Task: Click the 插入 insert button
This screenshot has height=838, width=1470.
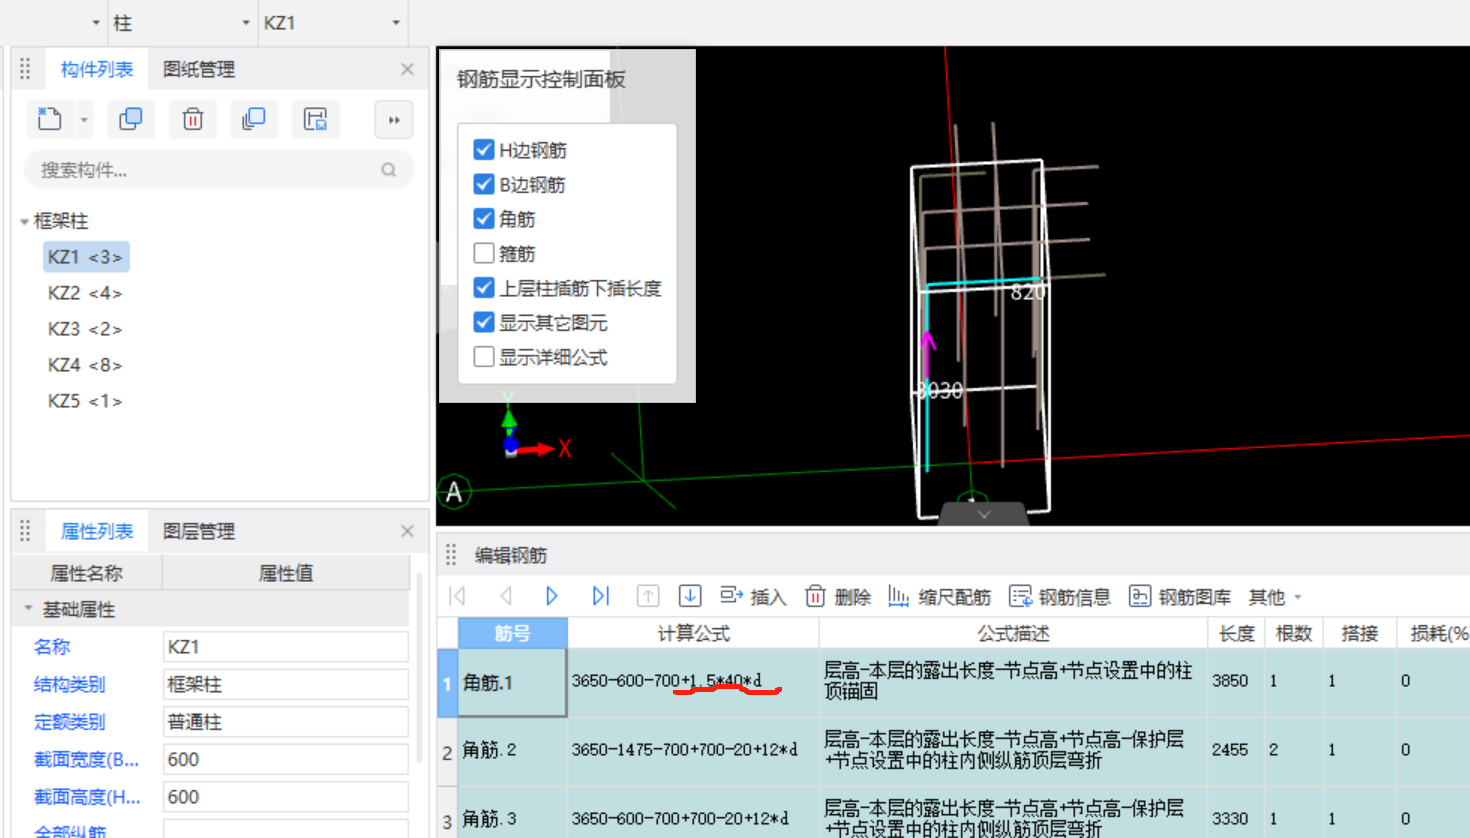Action: [753, 597]
